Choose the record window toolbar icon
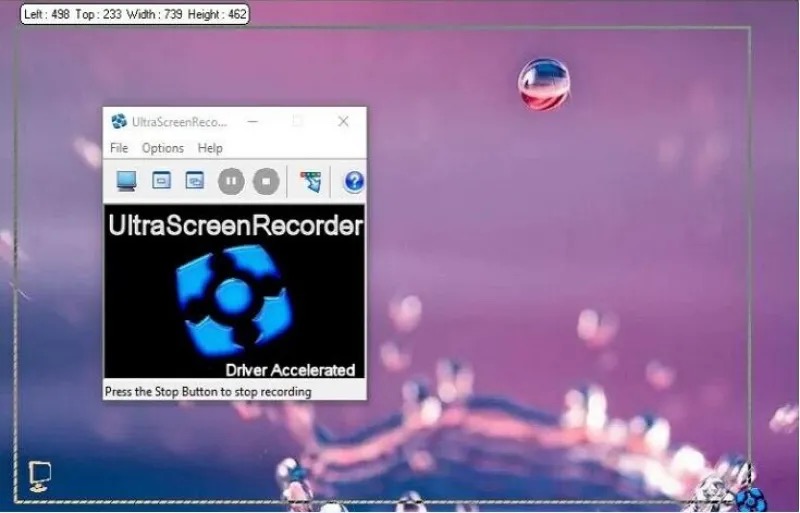800x513 pixels. pos(161,180)
